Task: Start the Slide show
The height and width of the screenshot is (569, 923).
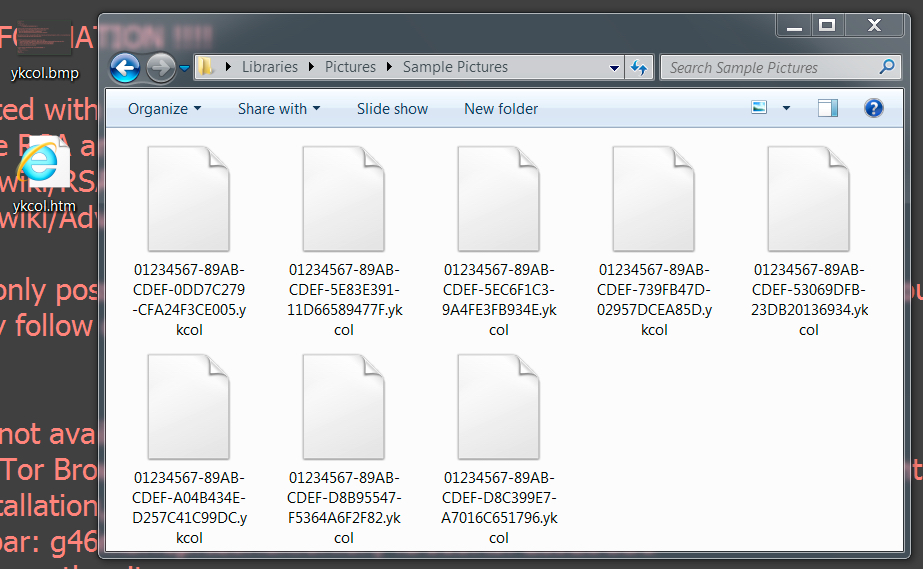Action: tap(392, 109)
